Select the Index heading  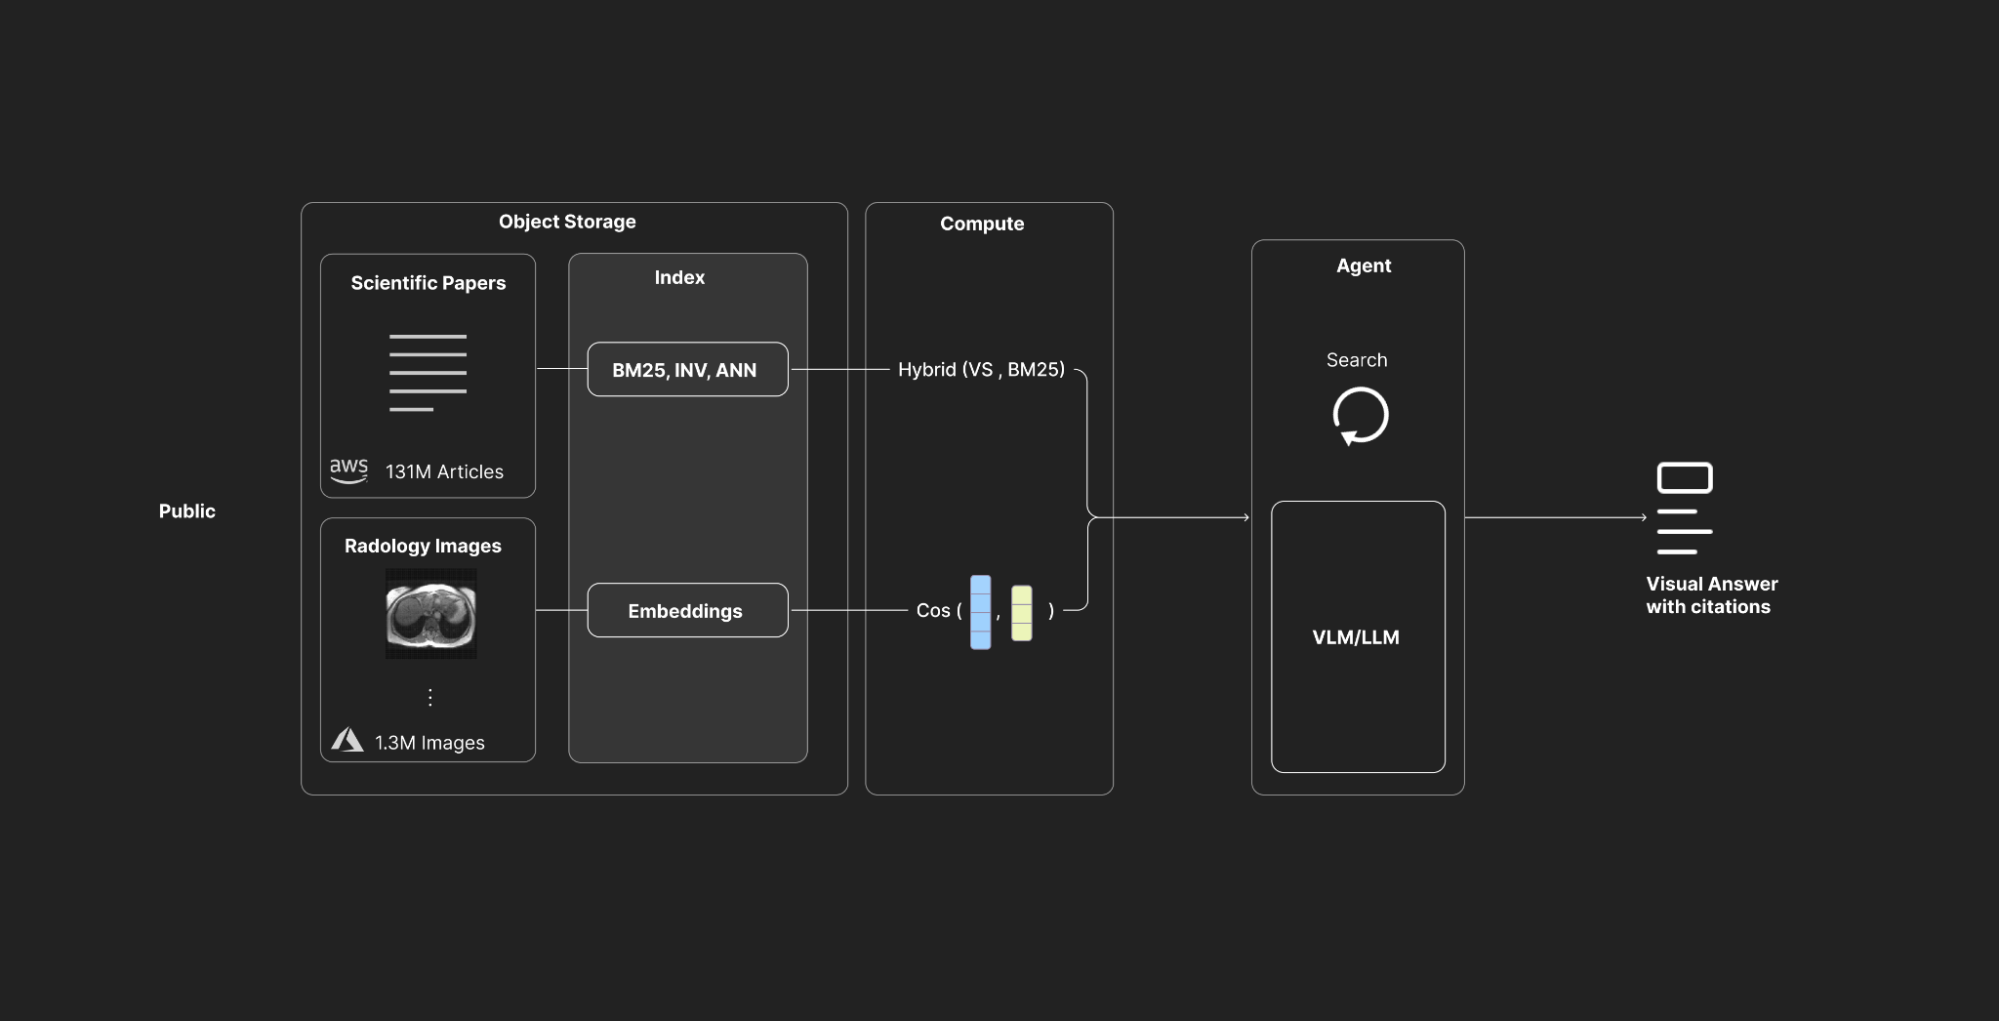click(x=680, y=278)
